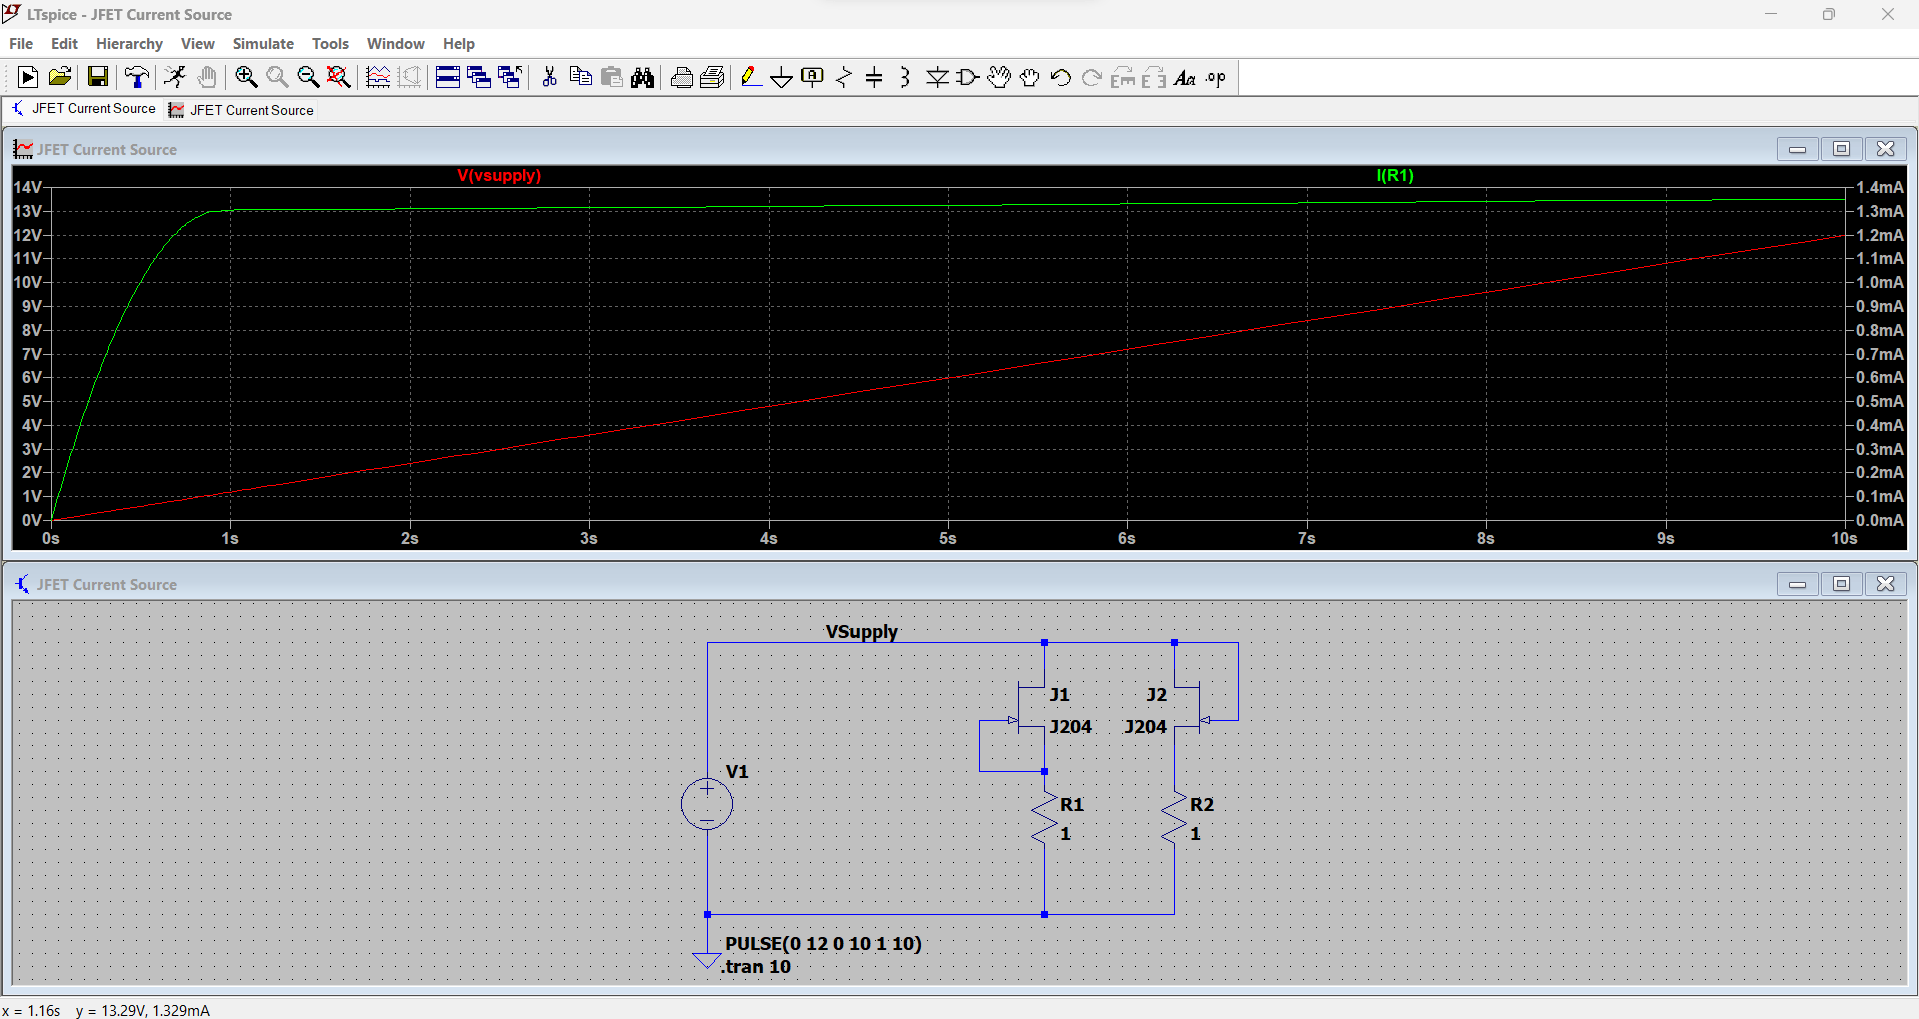1919x1019 pixels.
Task: Click the R1 resistor symbol
Action: [1044, 819]
